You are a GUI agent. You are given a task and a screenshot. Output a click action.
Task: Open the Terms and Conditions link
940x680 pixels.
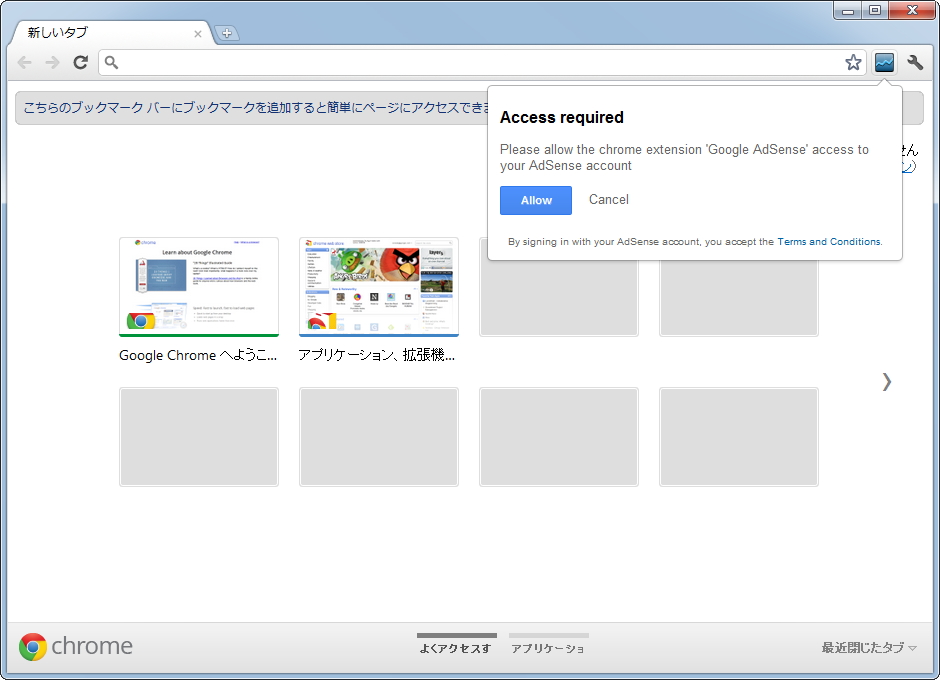tap(828, 241)
